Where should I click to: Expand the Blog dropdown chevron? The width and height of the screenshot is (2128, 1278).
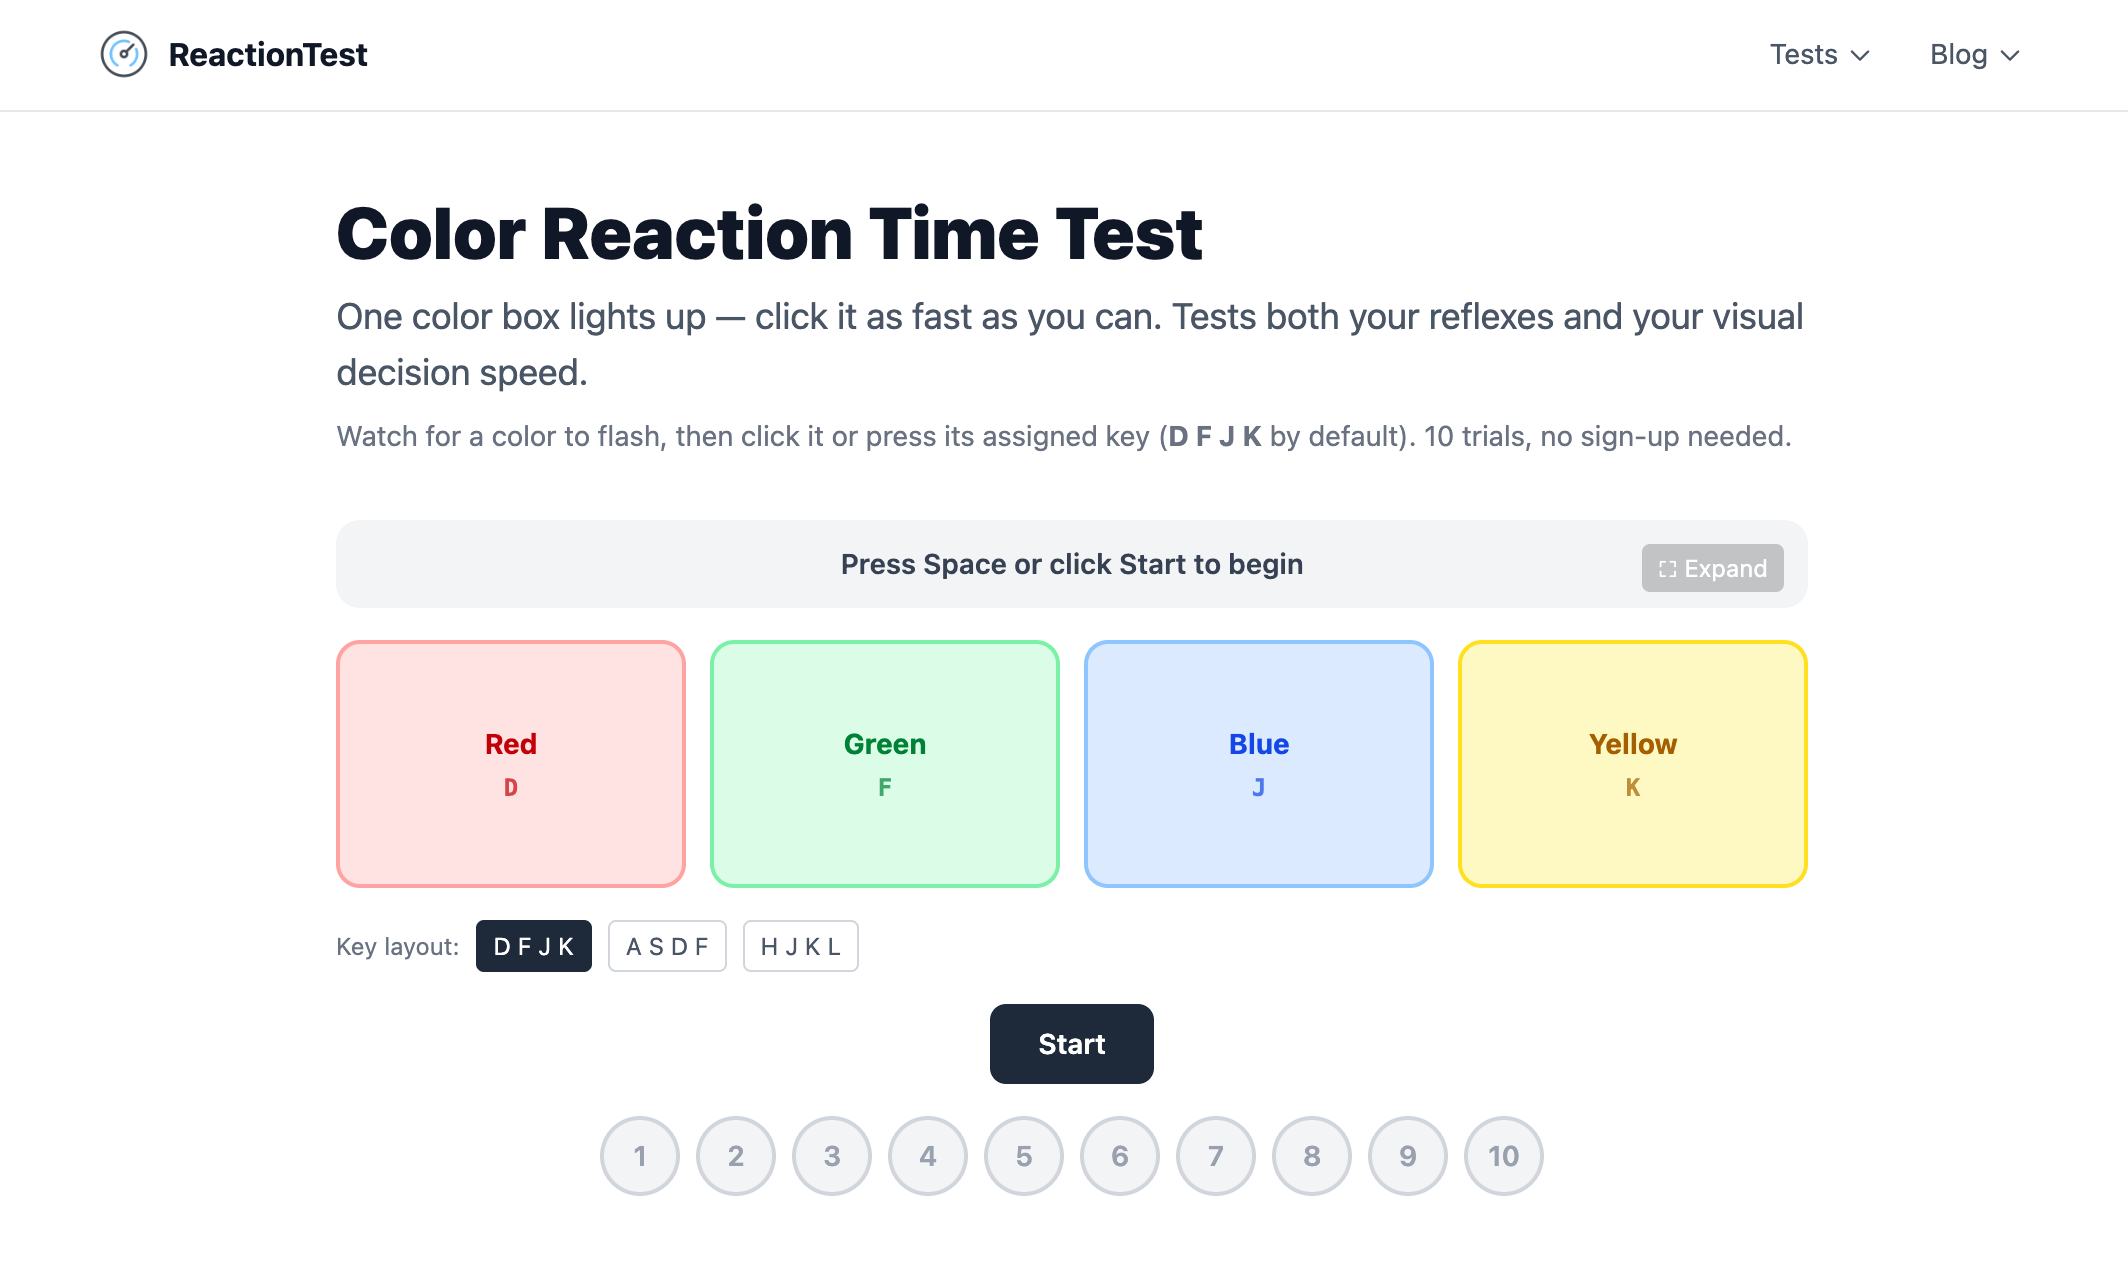coord(2010,55)
